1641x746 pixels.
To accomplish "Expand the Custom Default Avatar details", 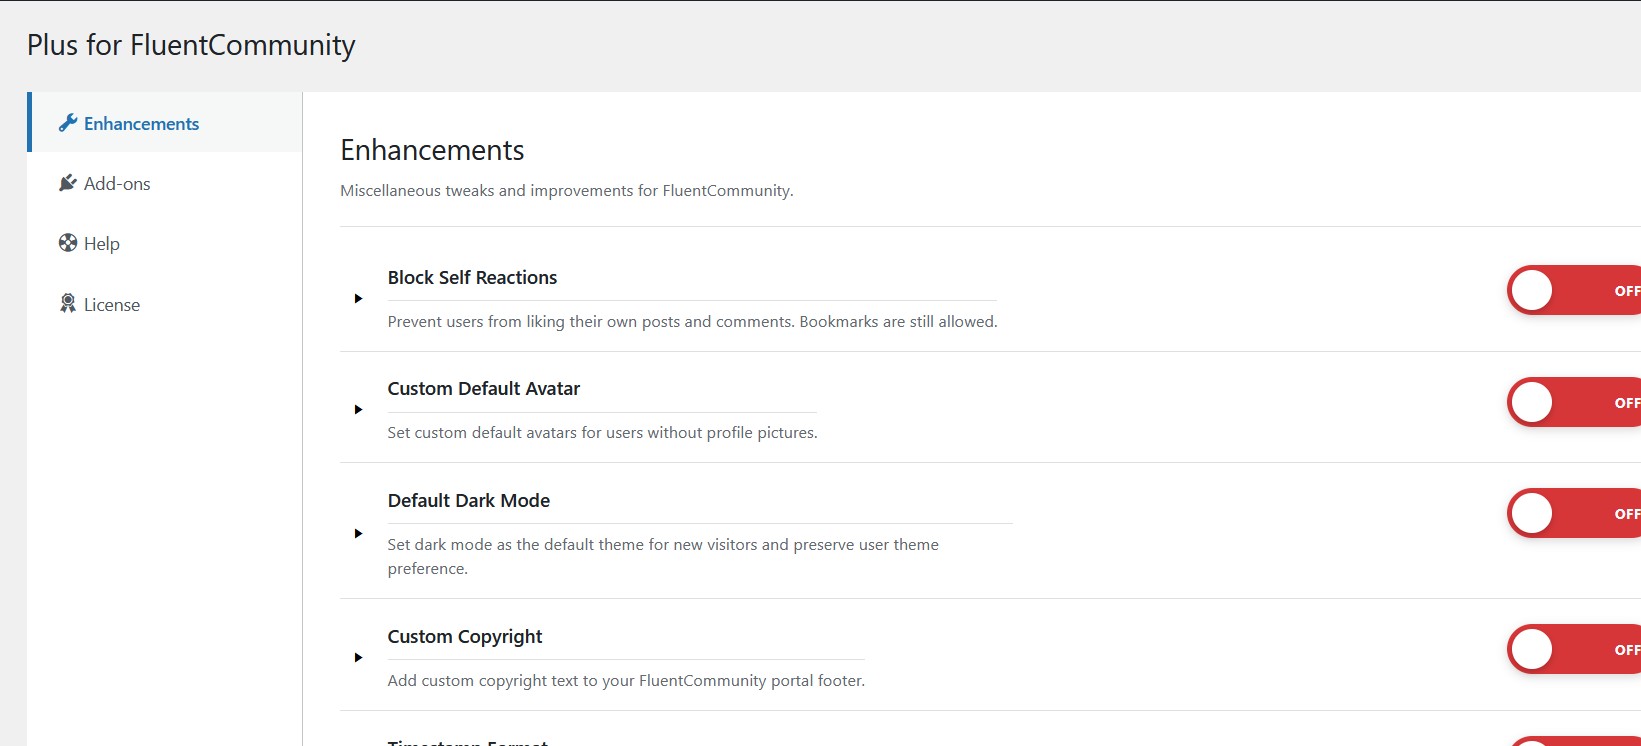I will [358, 409].
